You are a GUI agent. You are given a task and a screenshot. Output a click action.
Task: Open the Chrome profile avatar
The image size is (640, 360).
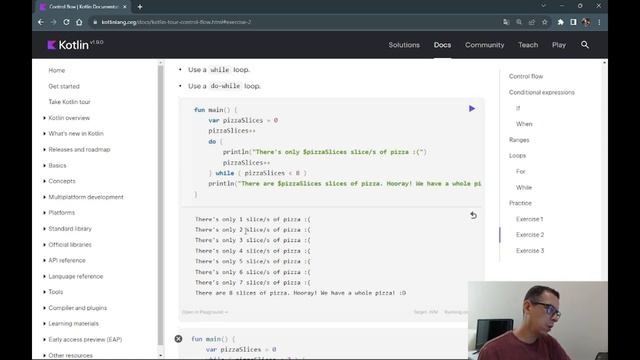586,22
